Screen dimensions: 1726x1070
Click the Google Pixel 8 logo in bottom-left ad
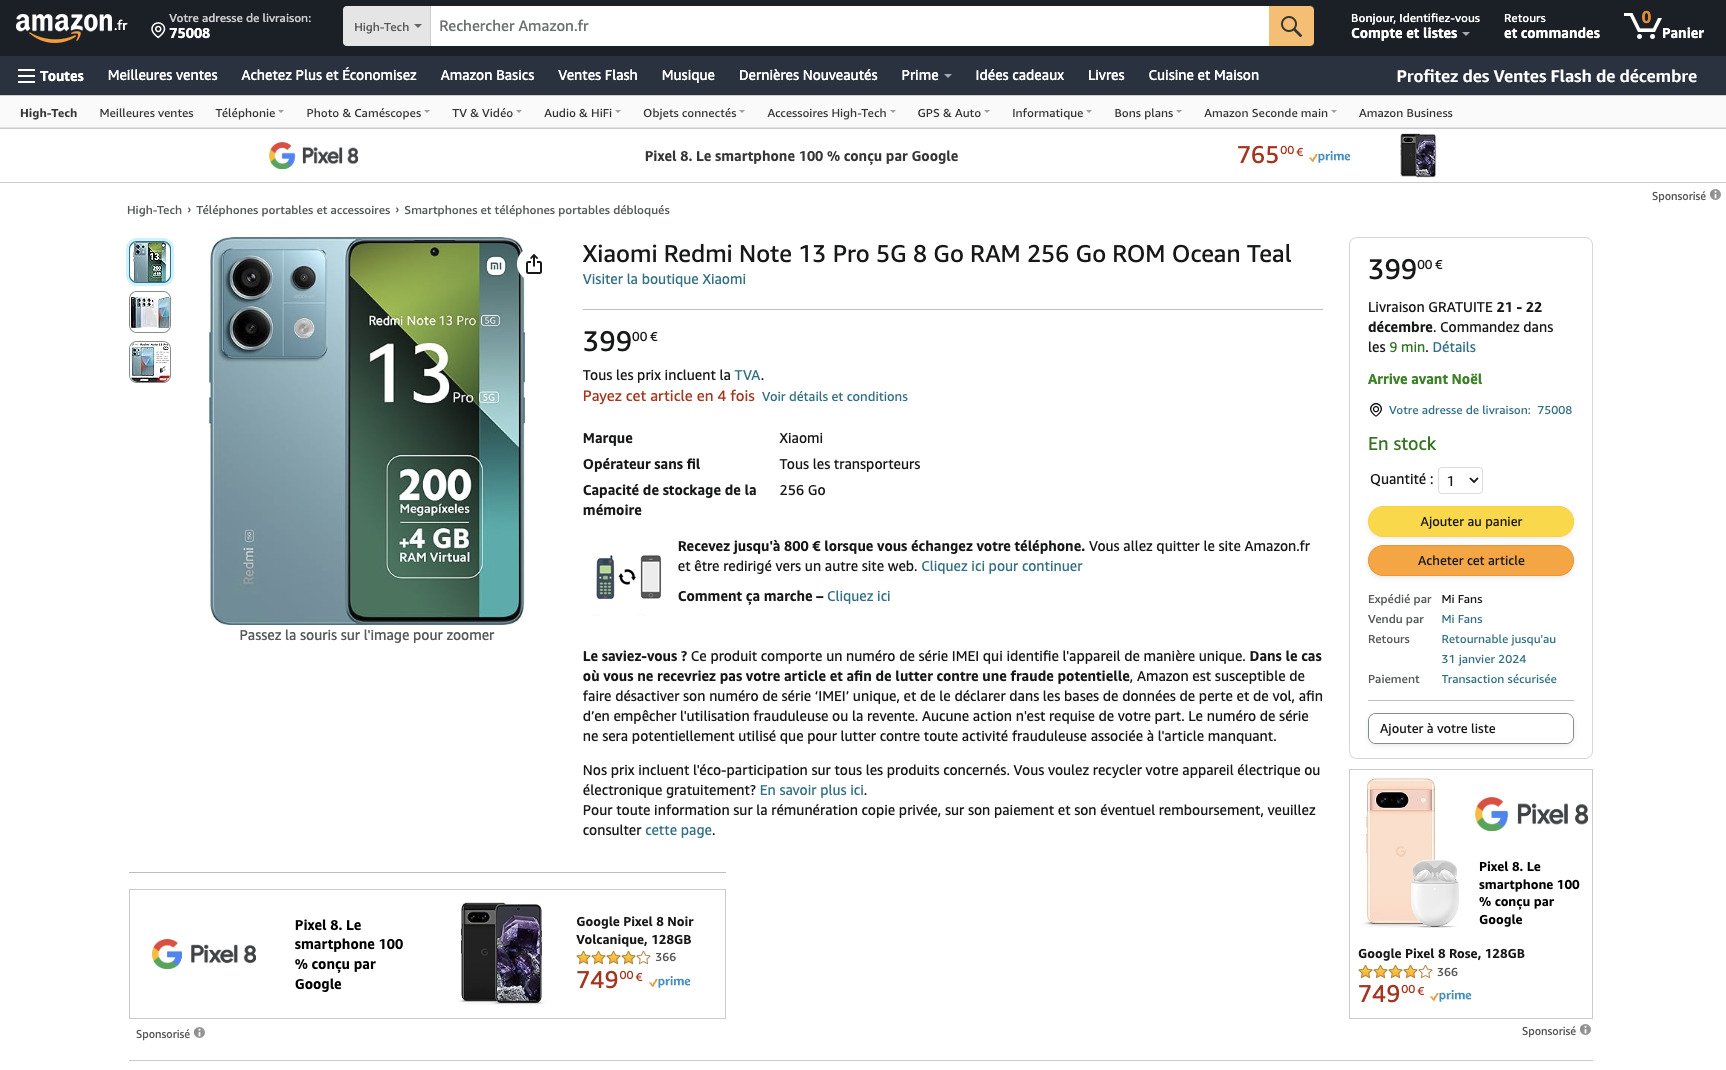(x=204, y=954)
